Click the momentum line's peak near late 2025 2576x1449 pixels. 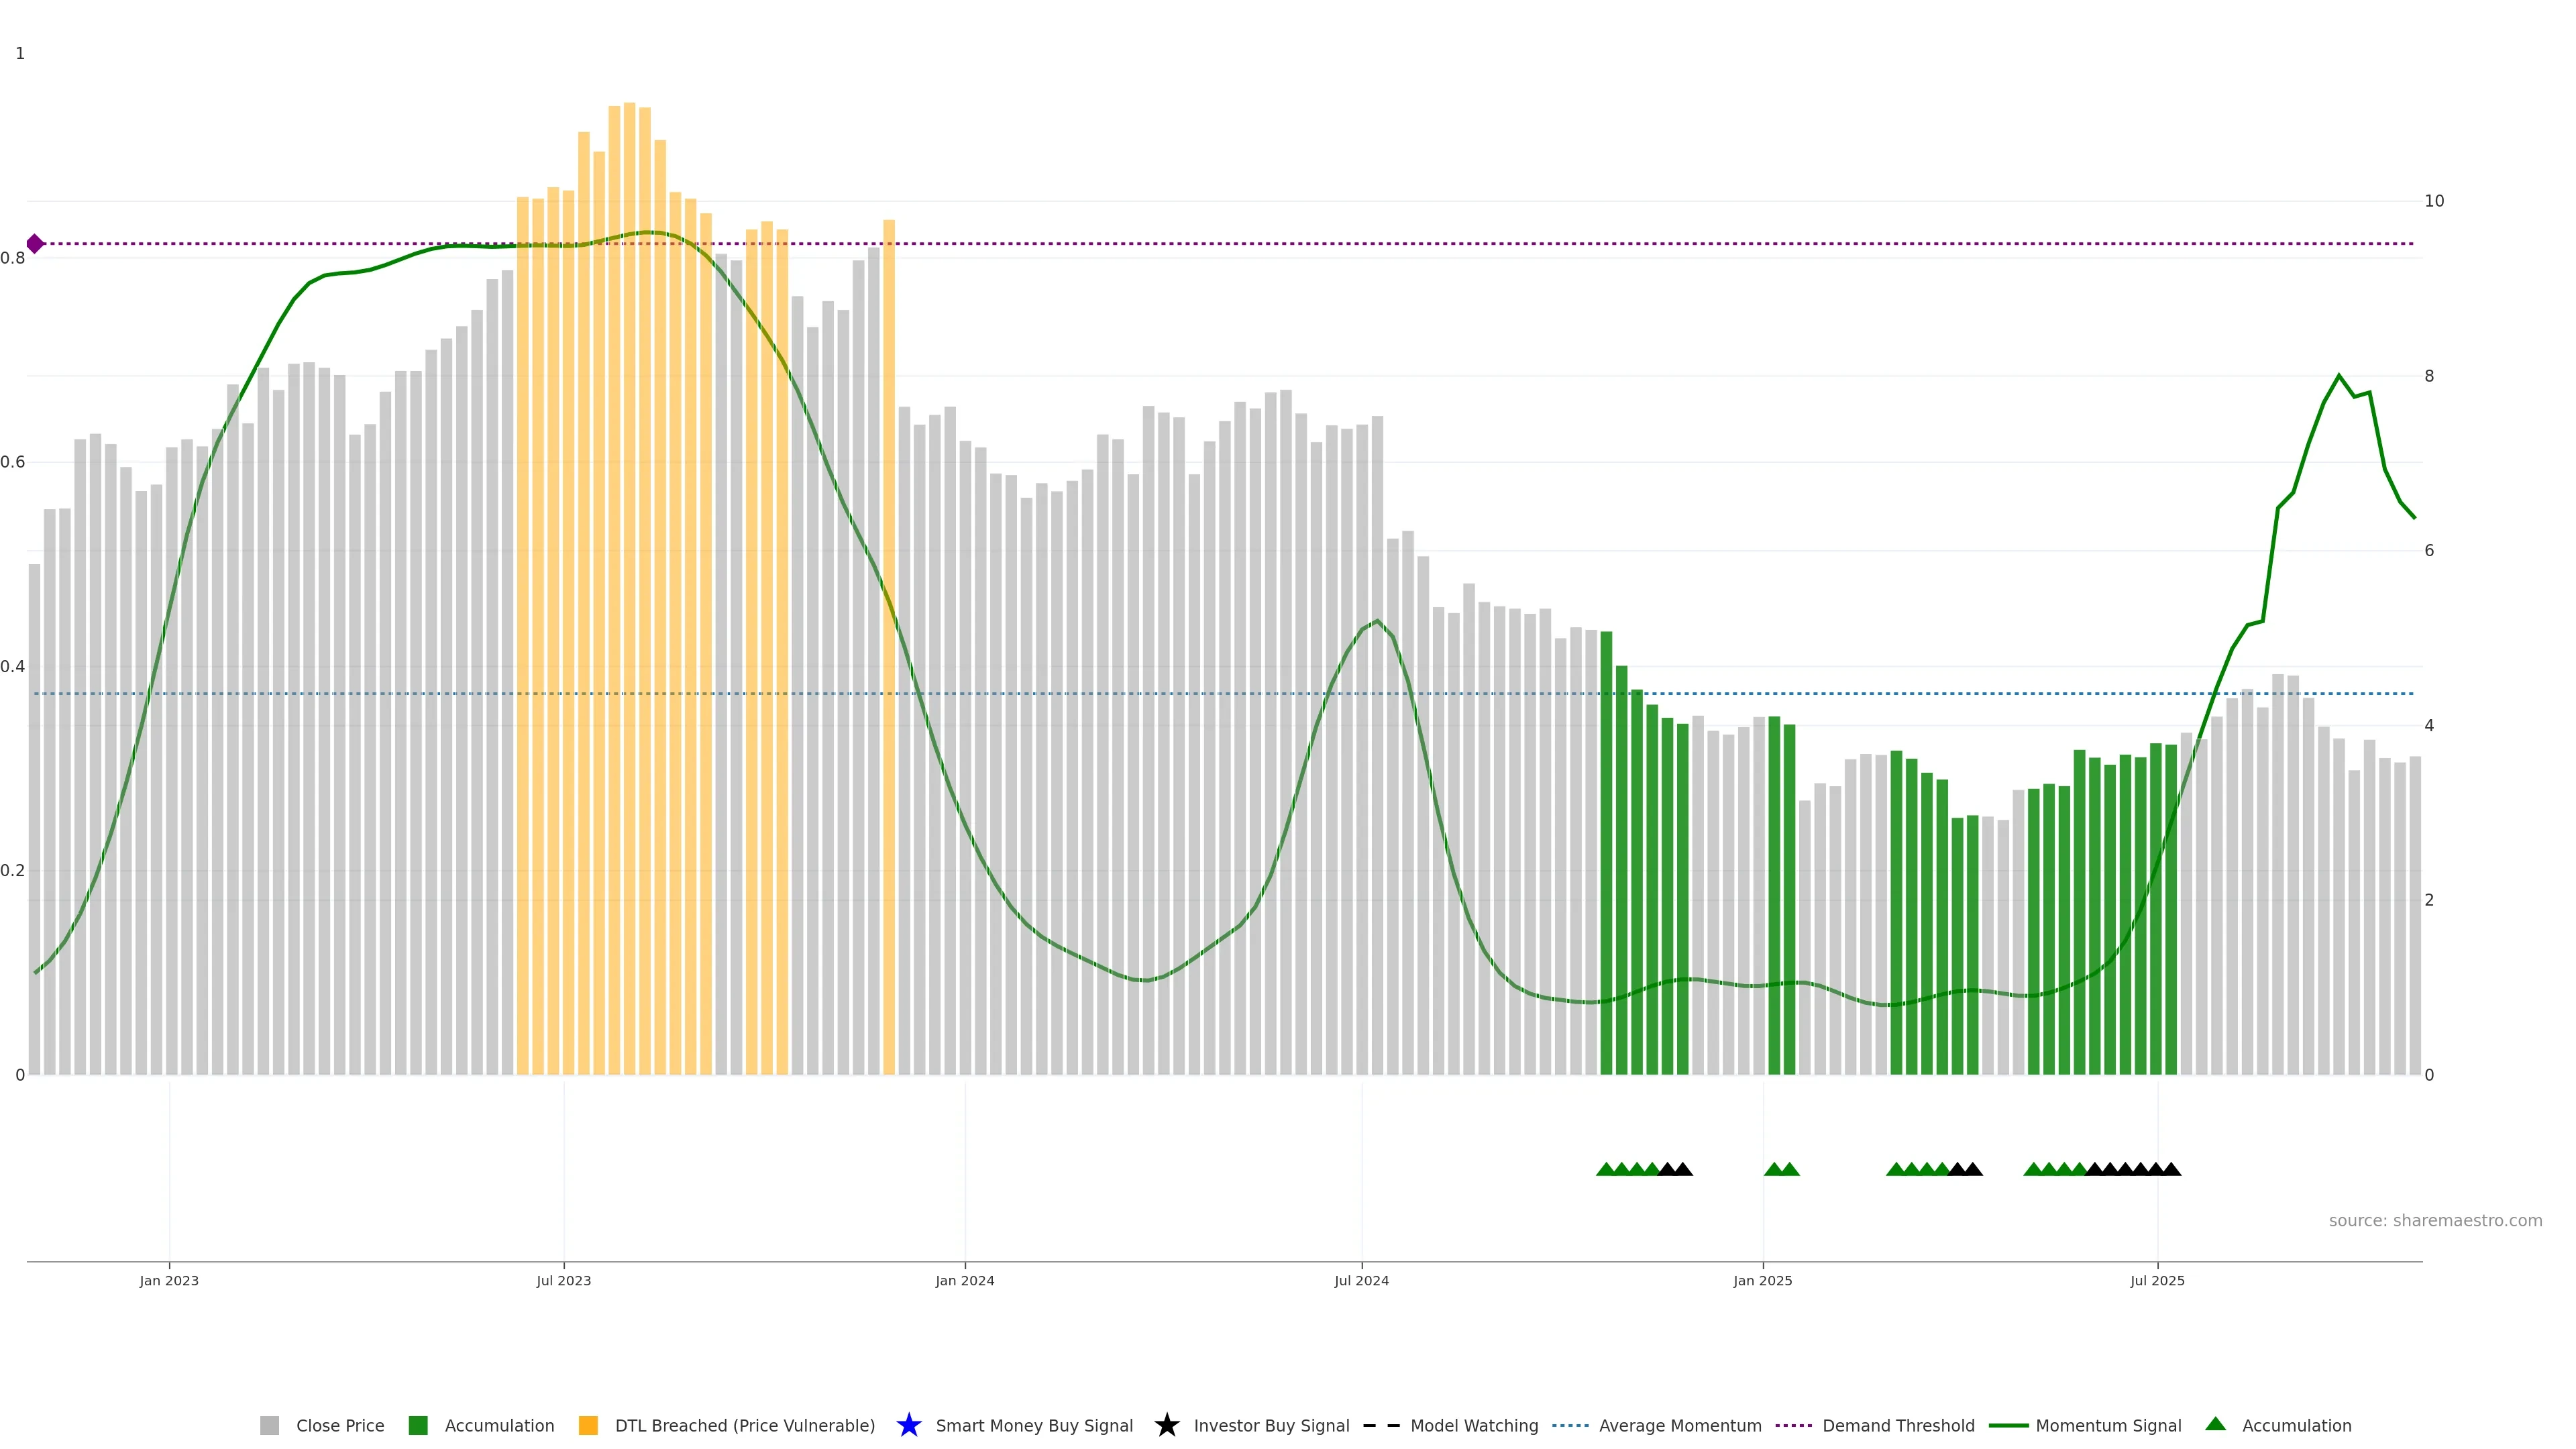[2338, 377]
